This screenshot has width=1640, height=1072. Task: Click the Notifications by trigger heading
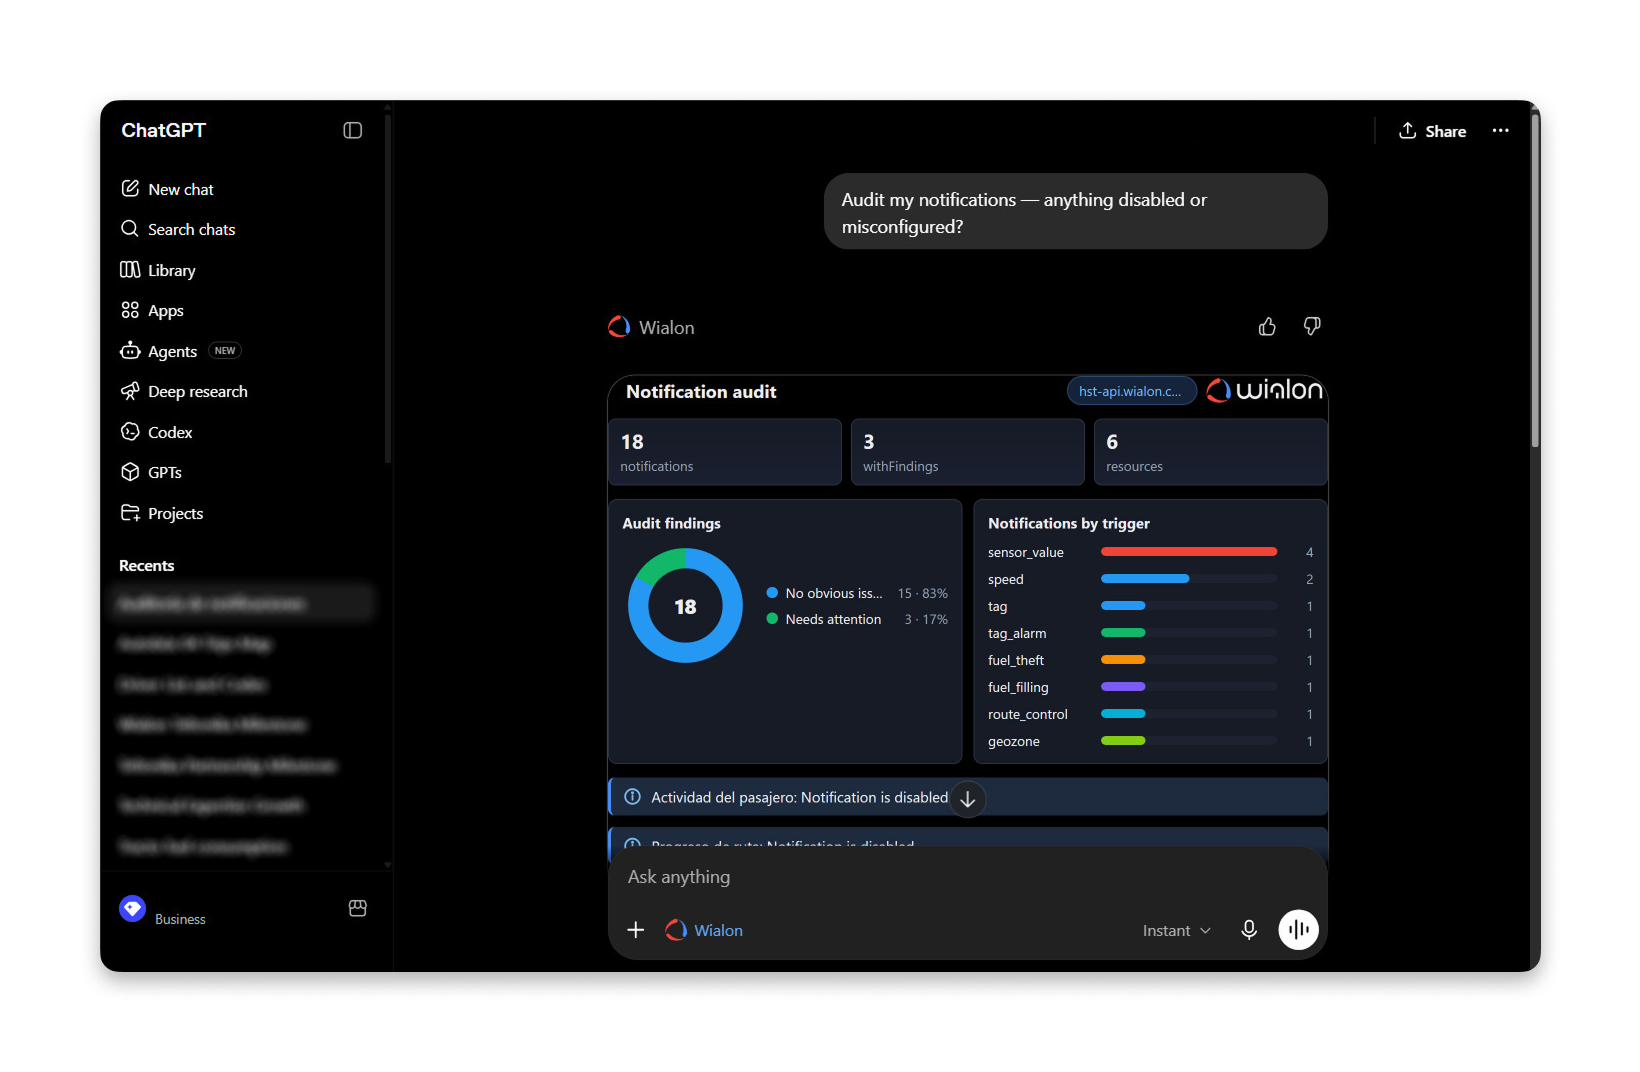point(1069,523)
